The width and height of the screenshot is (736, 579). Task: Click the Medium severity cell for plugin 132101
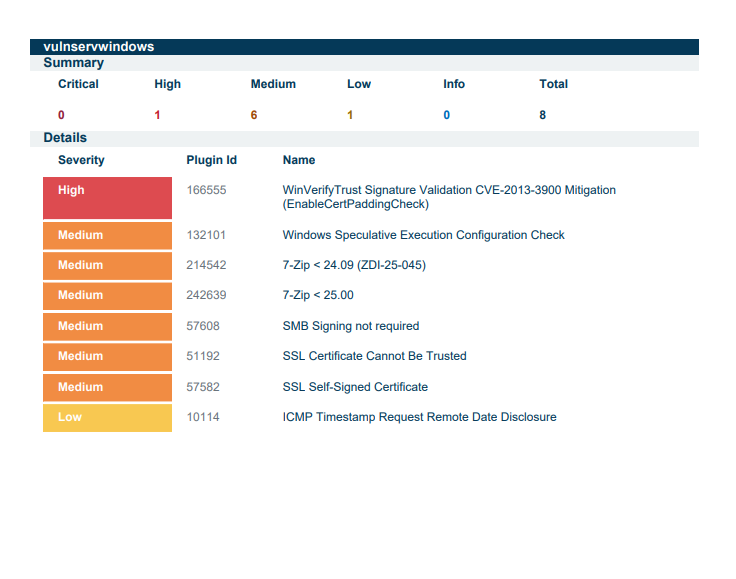pos(107,236)
